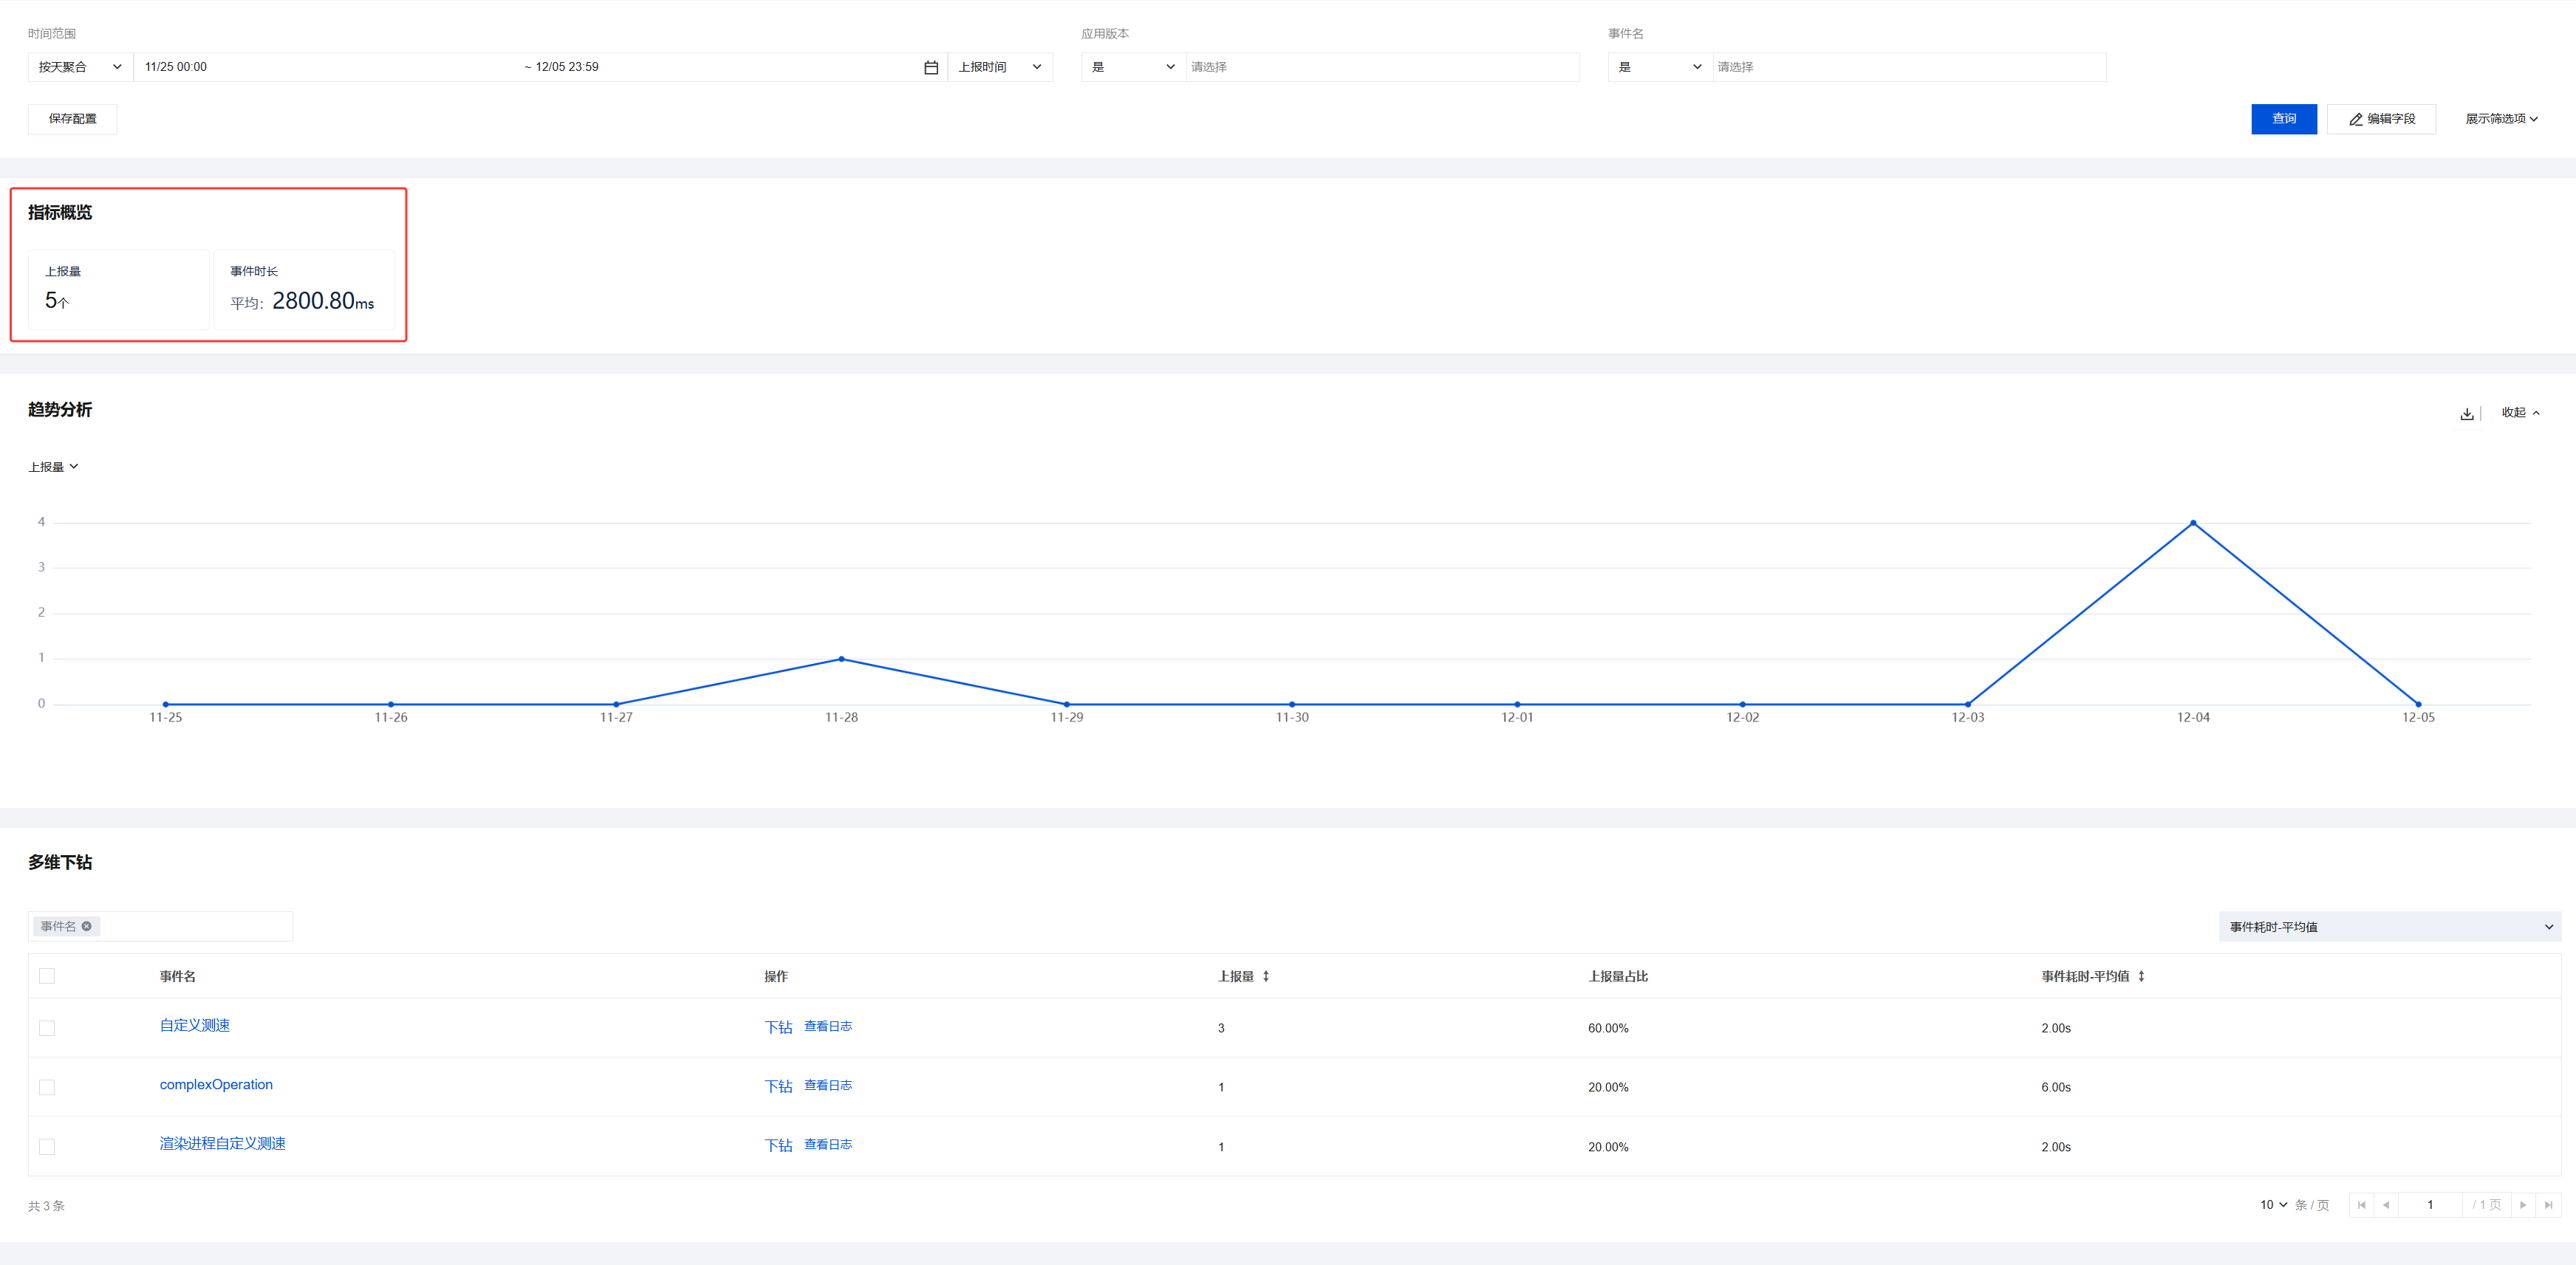
Task: Sort by 事件耗时-平均值 column arrows
Action: (x=2141, y=976)
